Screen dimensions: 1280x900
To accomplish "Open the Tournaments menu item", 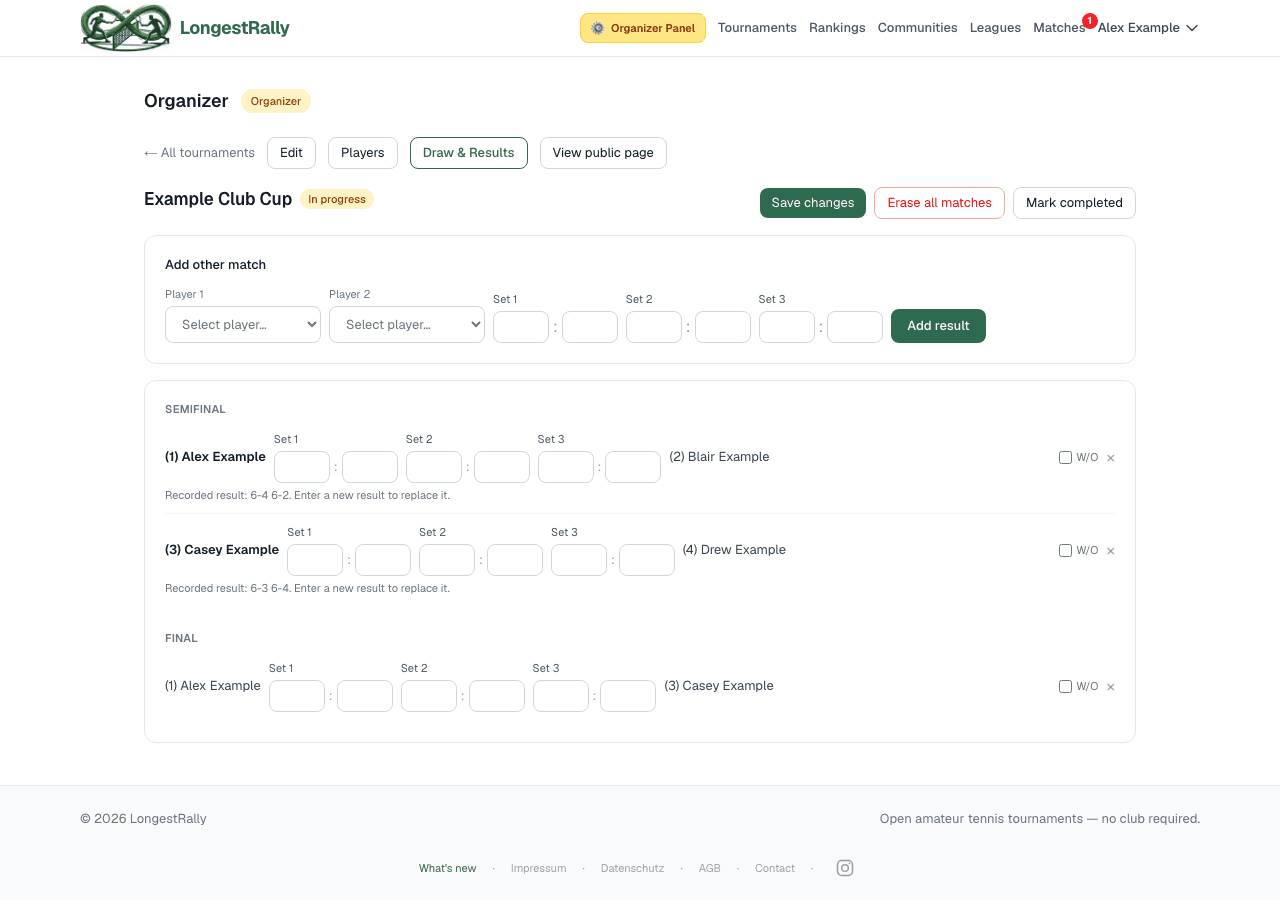I will 757,28.
